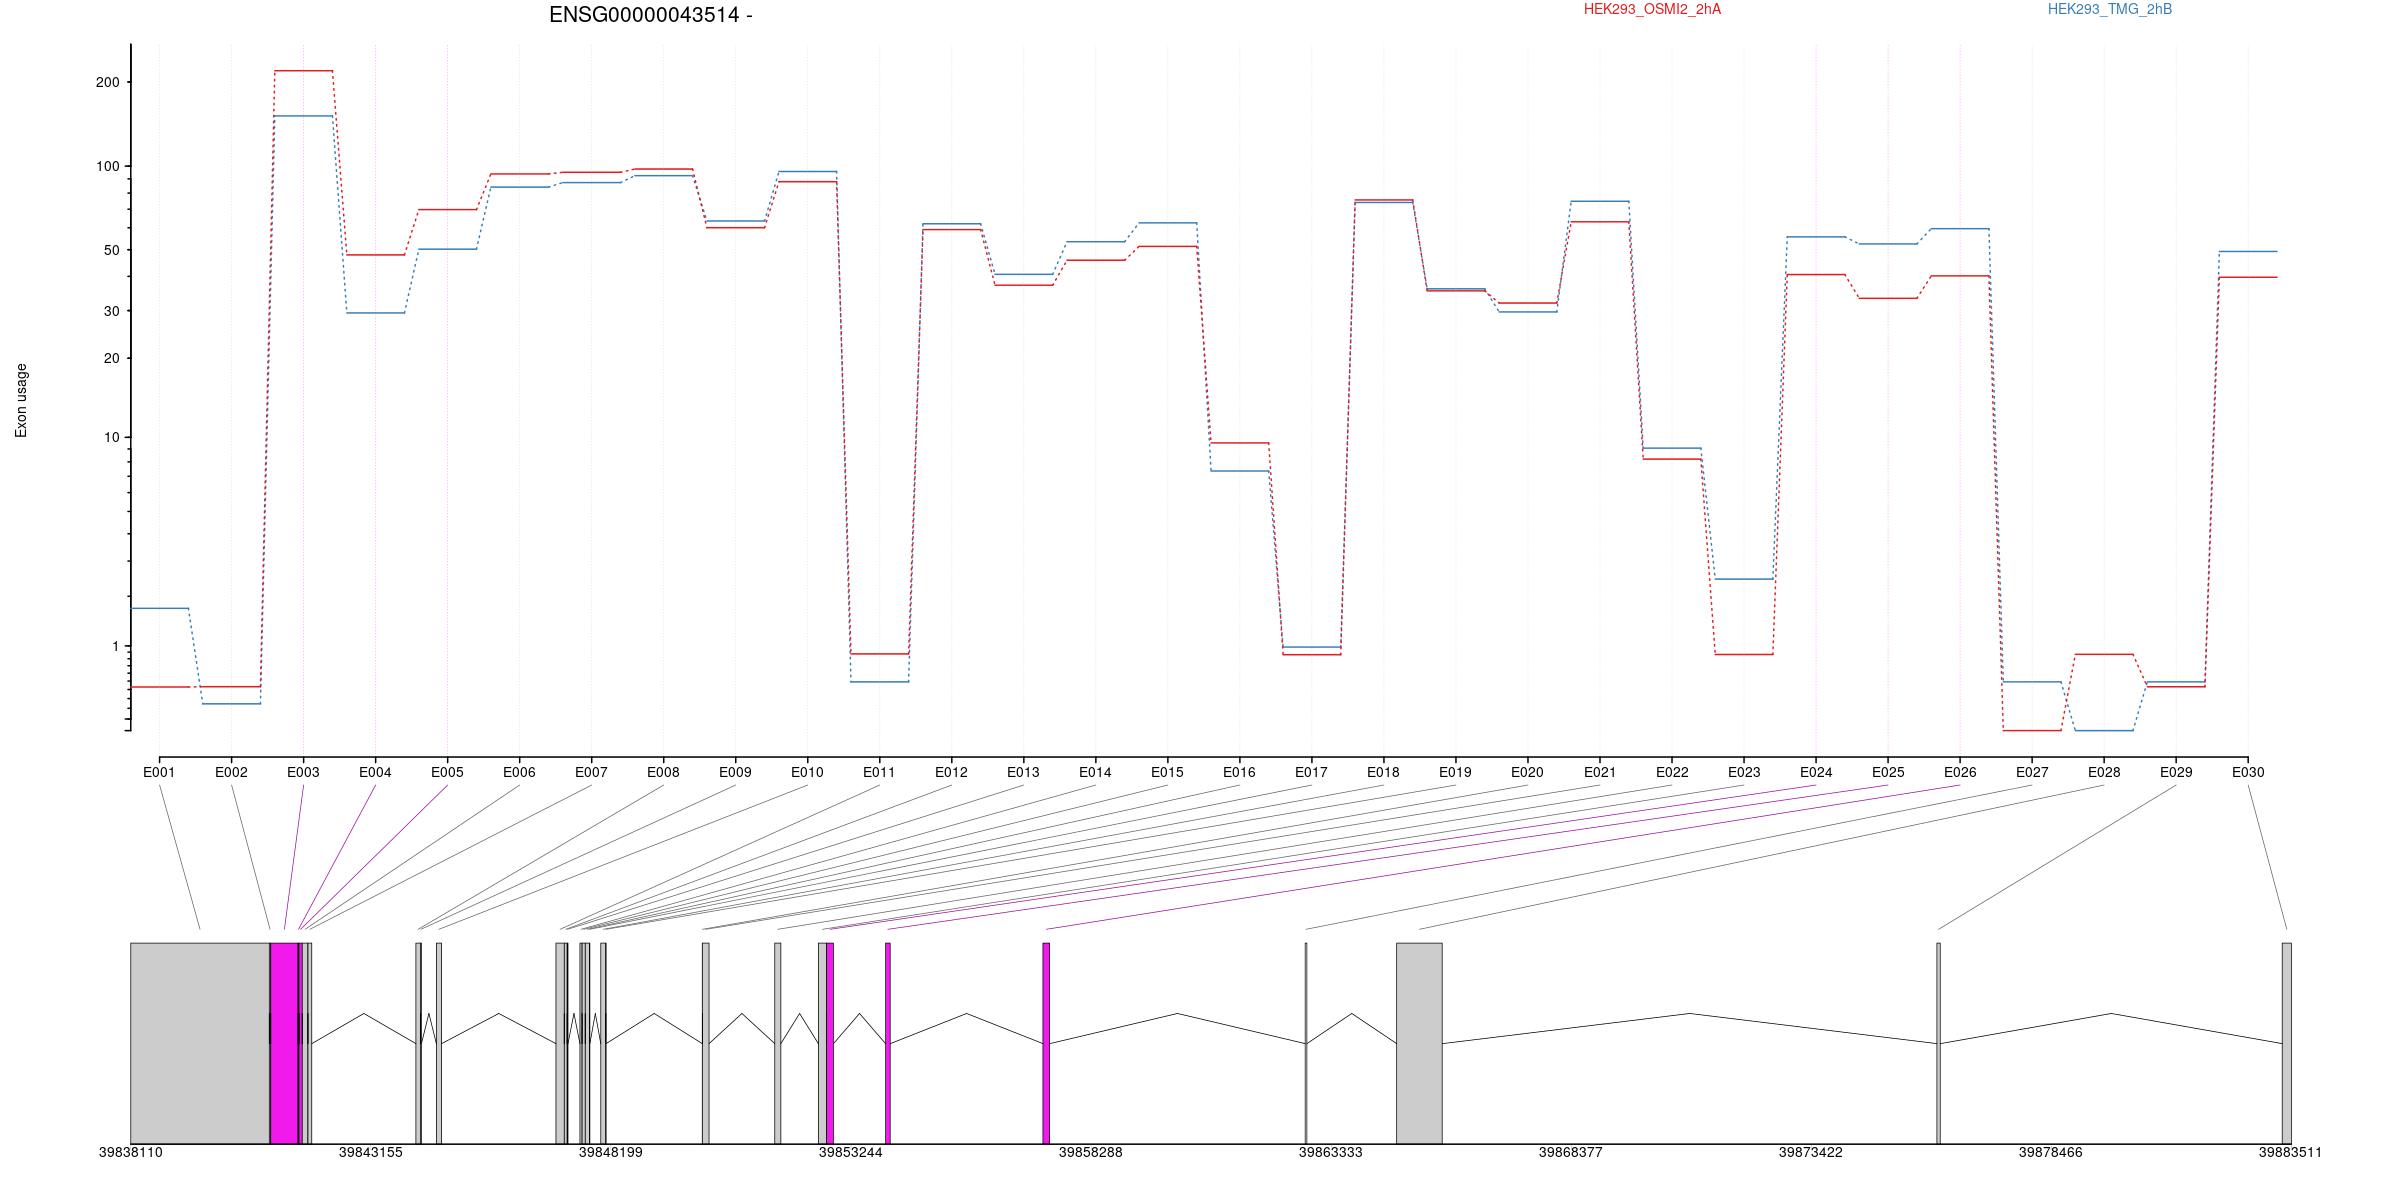Click exon label E001
This screenshot has height=1200, width=2400.
coord(159,772)
